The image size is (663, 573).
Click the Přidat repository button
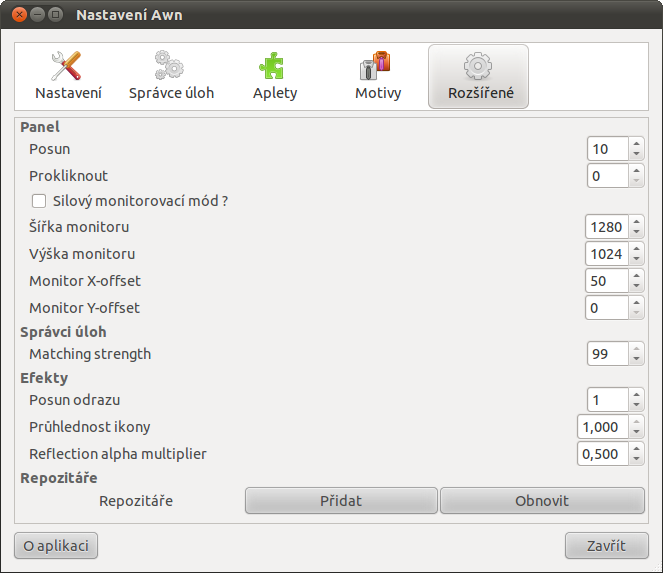(341, 501)
